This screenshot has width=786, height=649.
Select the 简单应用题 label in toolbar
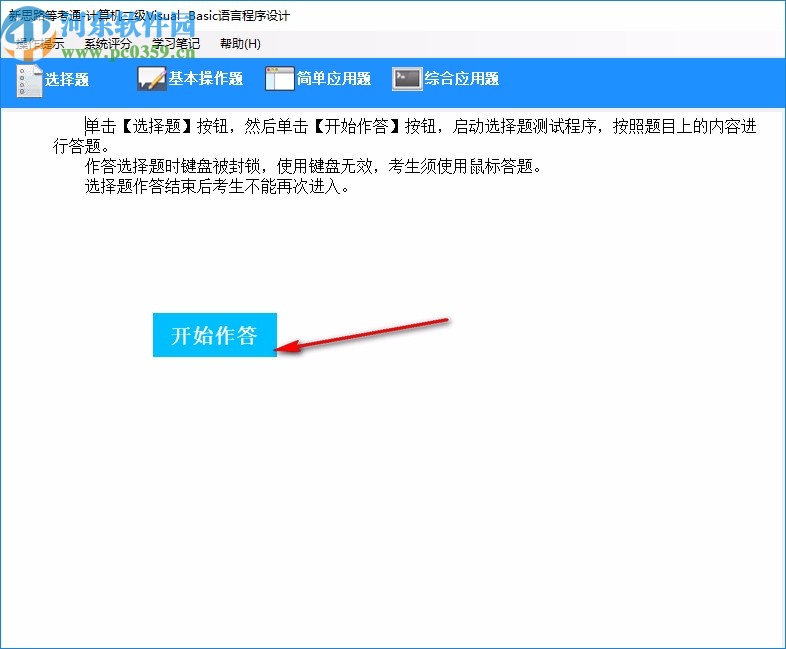click(x=333, y=78)
